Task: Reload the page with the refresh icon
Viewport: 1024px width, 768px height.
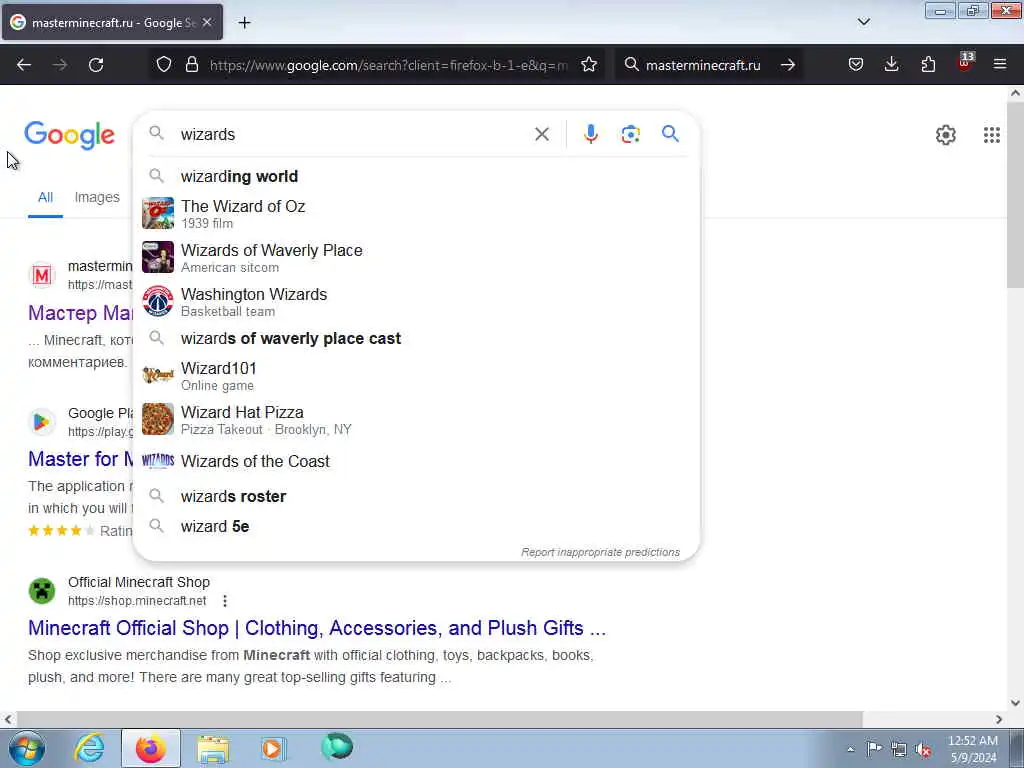Action: 96,65
